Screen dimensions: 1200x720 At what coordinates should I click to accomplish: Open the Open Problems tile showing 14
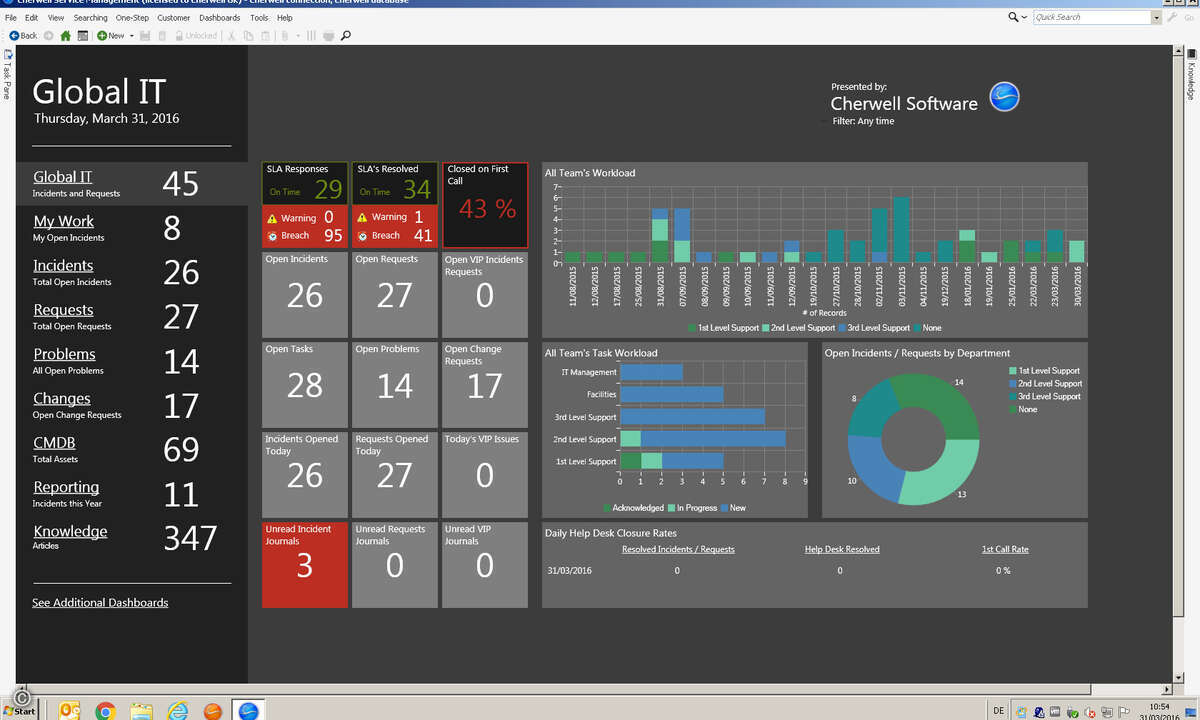[x=395, y=385]
